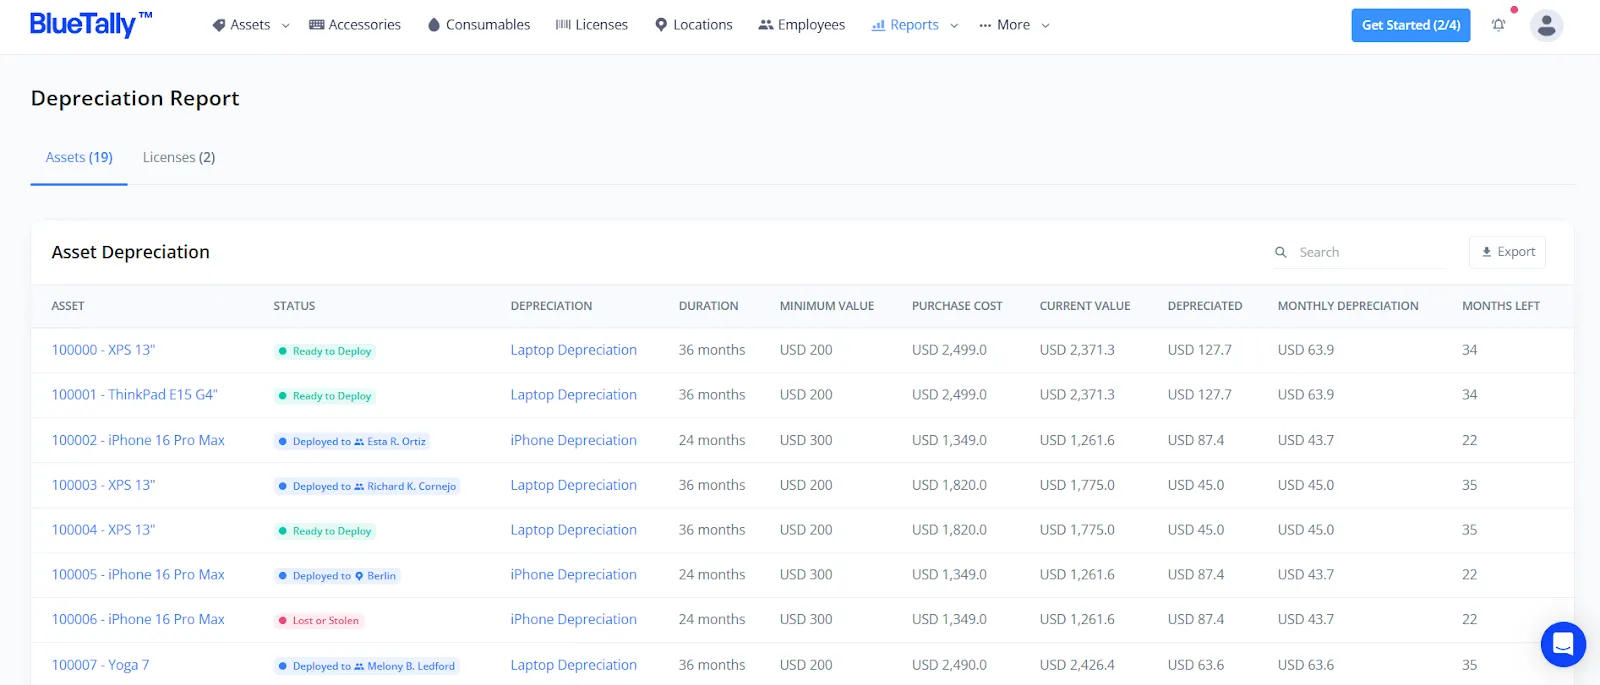
Task: Open the chat support bubble
Action: pos(1563,644)
